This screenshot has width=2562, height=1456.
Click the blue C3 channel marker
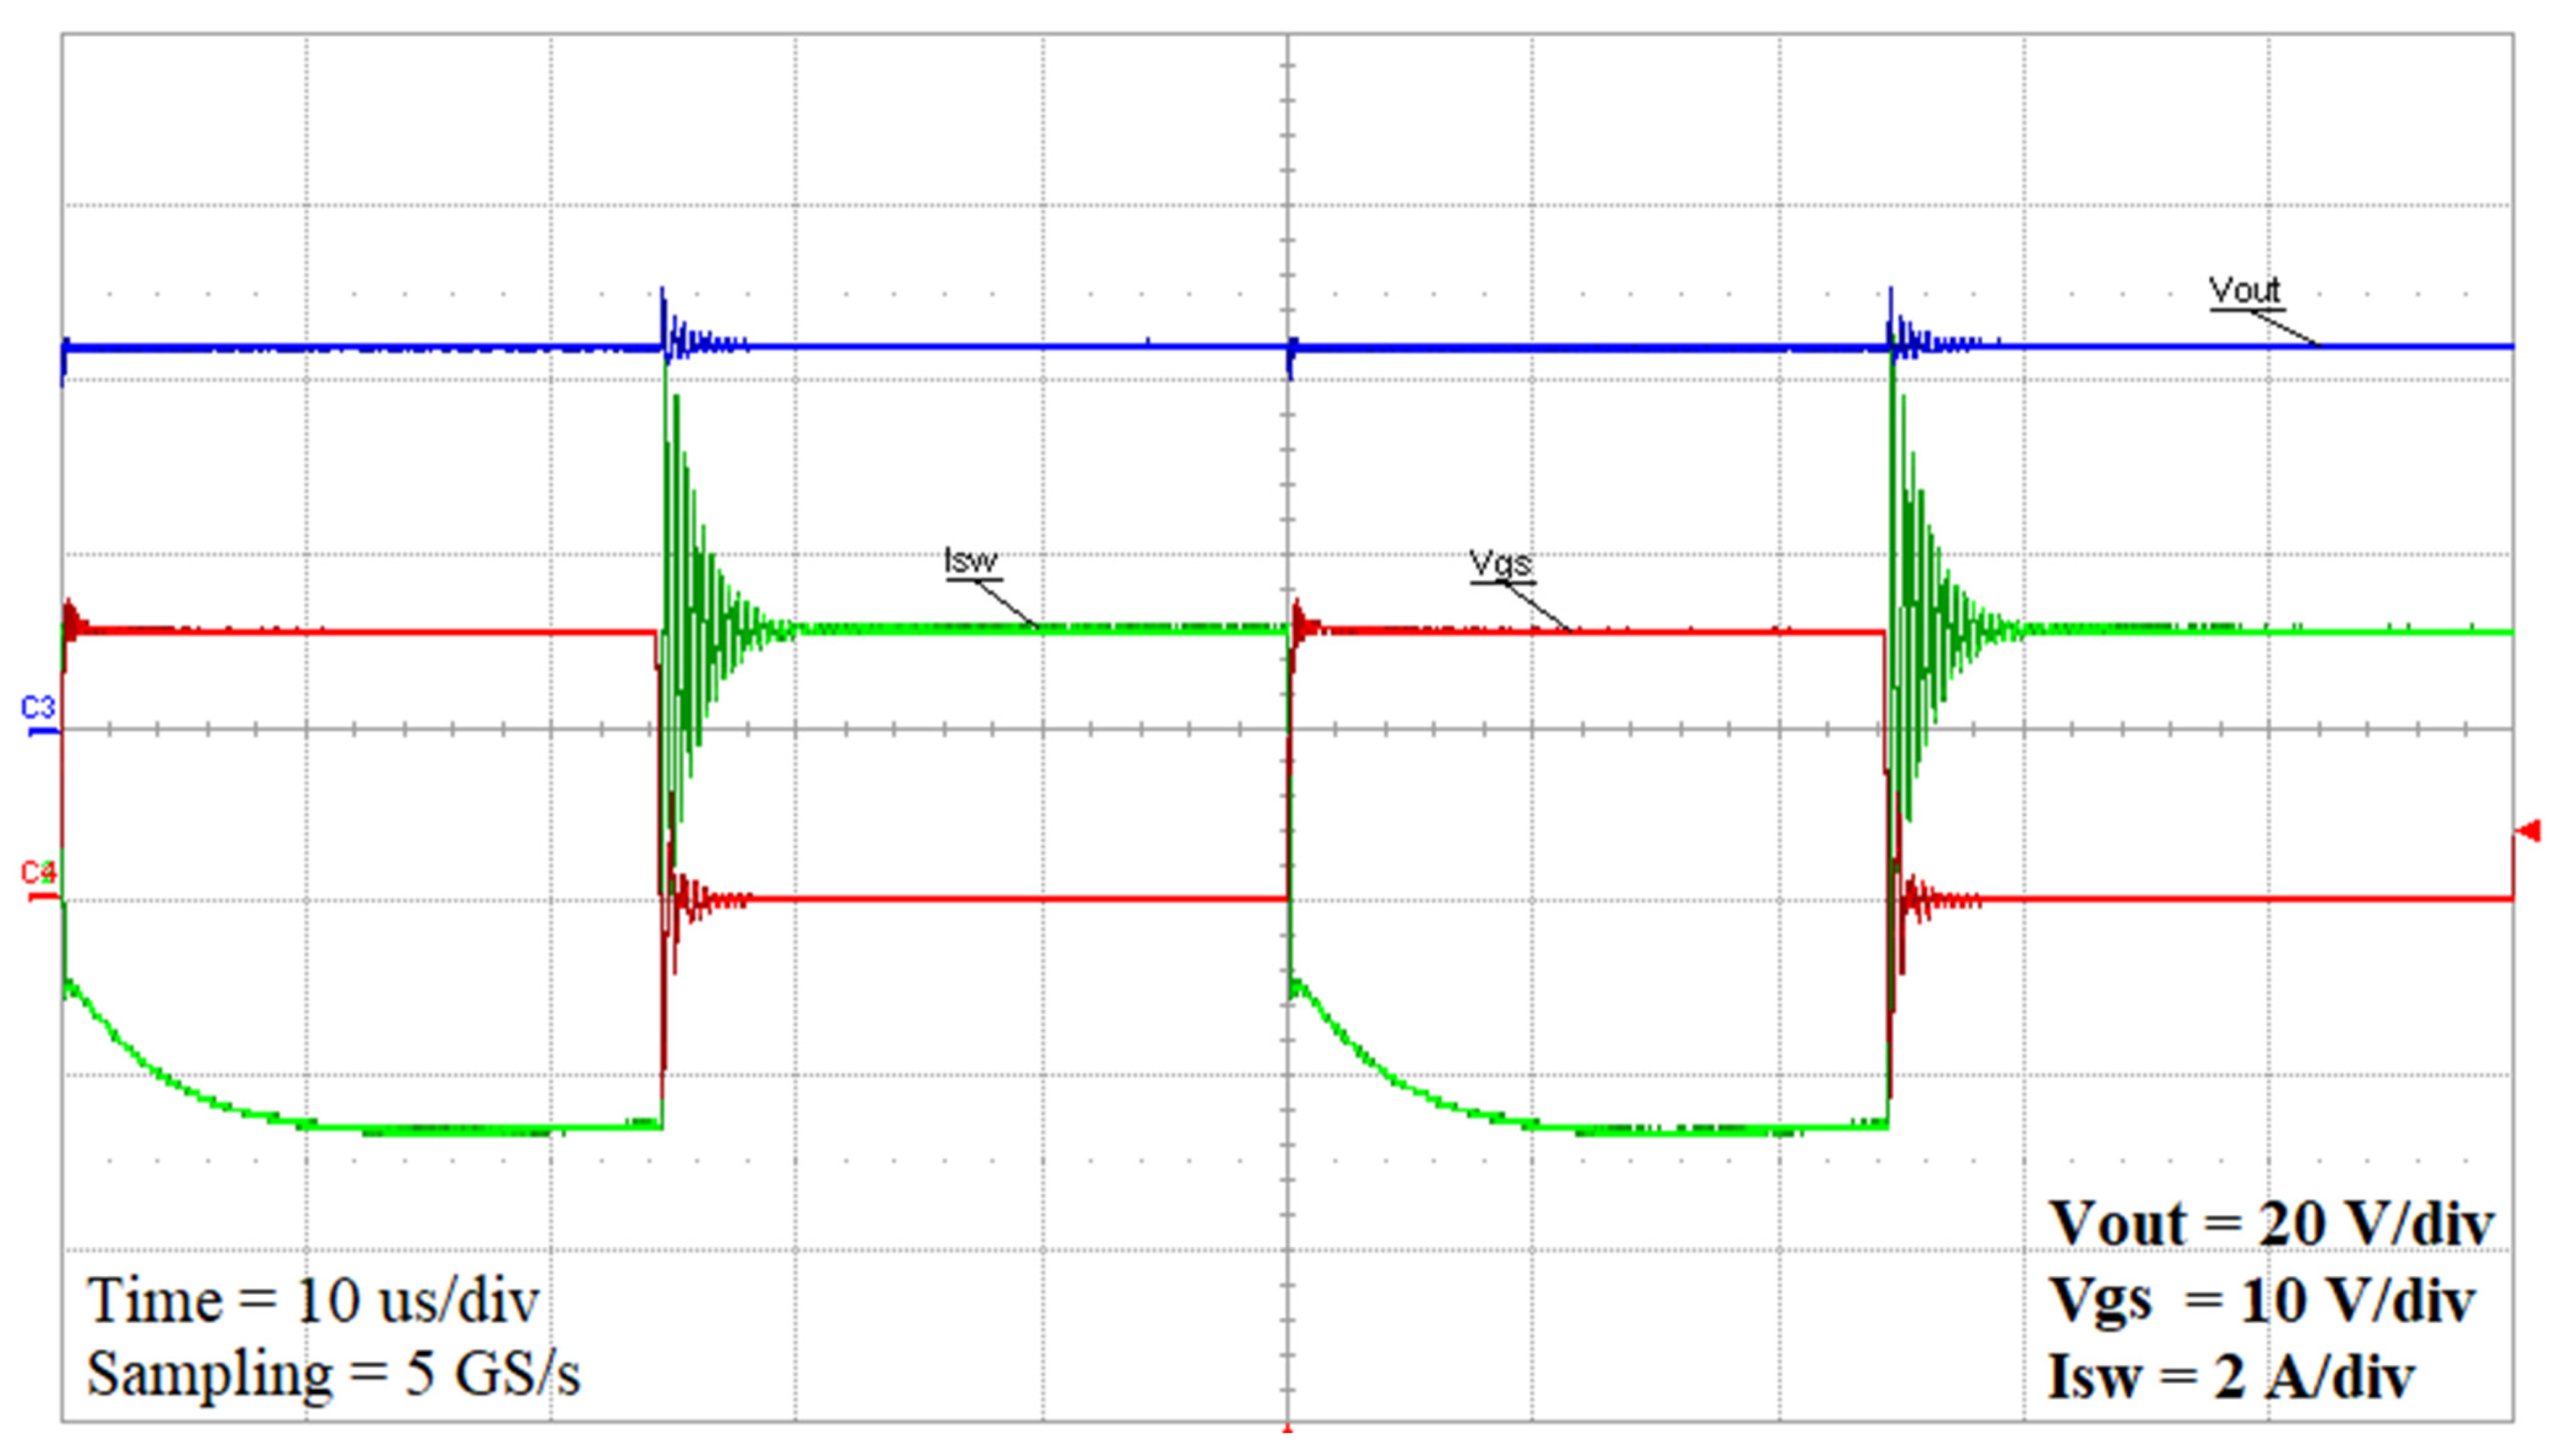click(38, 709)
